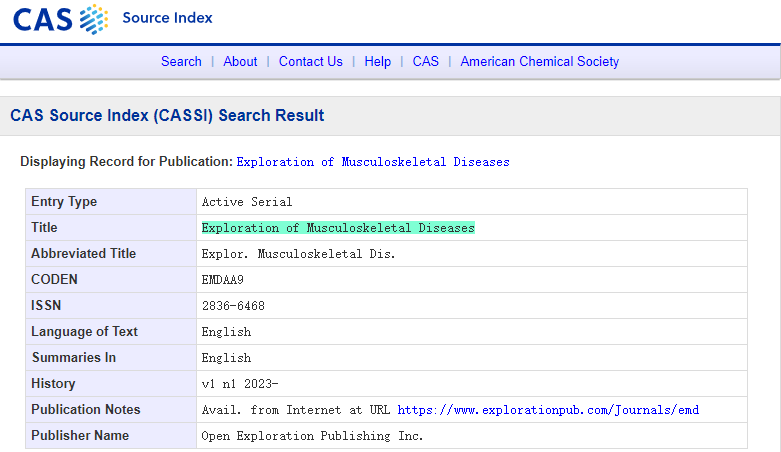781x452 pixels.
Task: Open the Contact Us nav link
Action: coord(311,61)
